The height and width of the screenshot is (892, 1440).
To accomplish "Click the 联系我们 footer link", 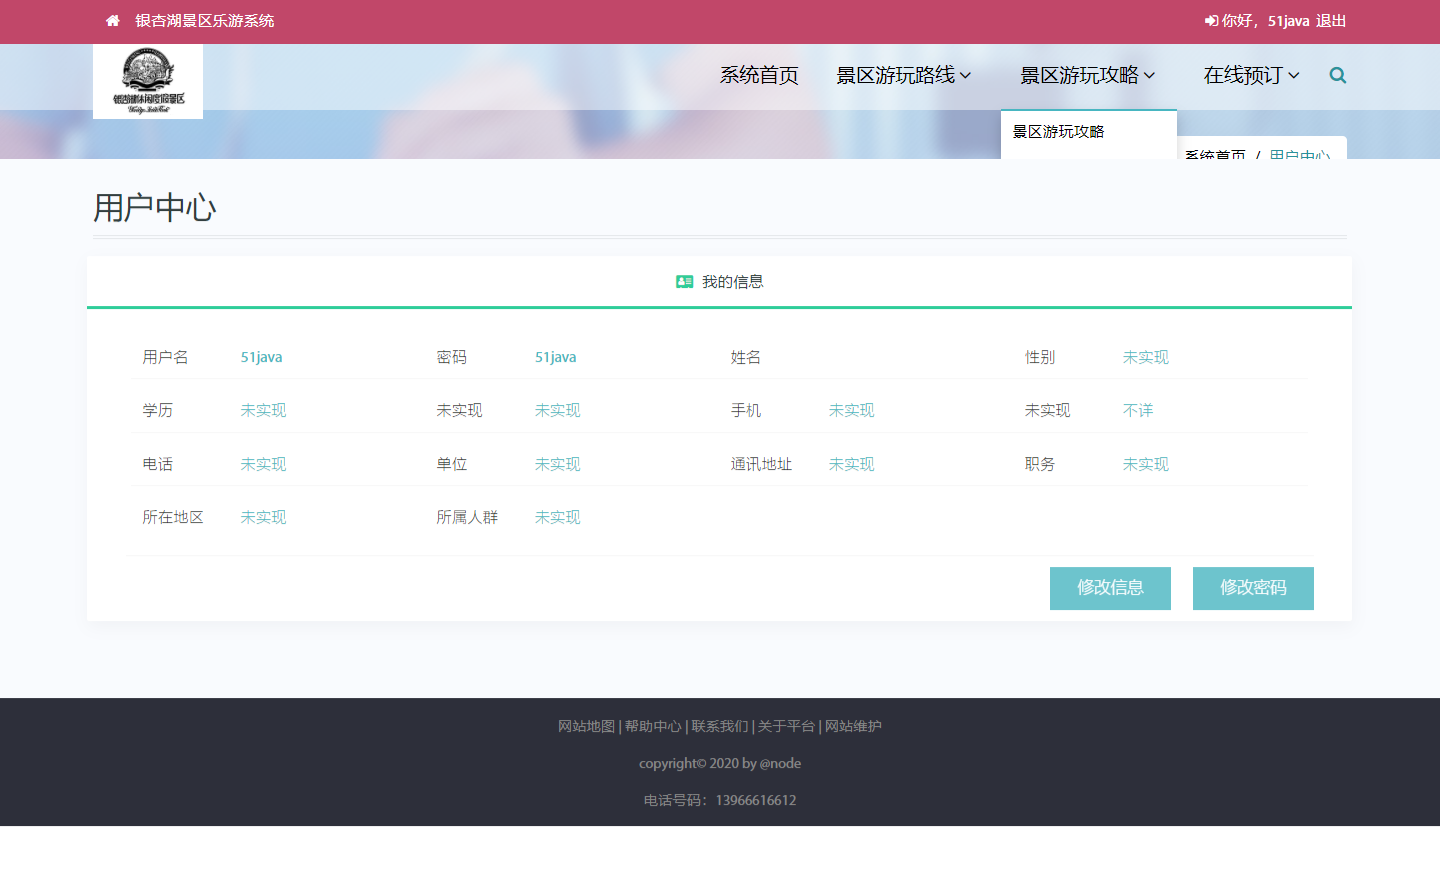I will click(720, 726).
